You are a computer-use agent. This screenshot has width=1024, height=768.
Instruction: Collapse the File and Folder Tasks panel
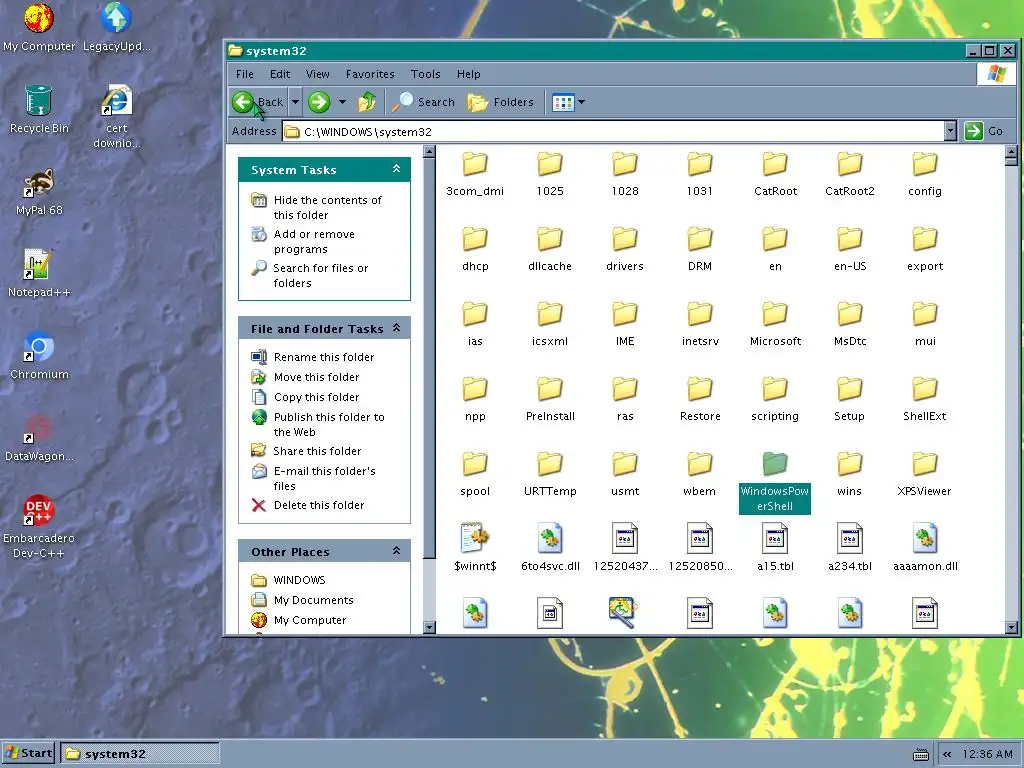396,328
